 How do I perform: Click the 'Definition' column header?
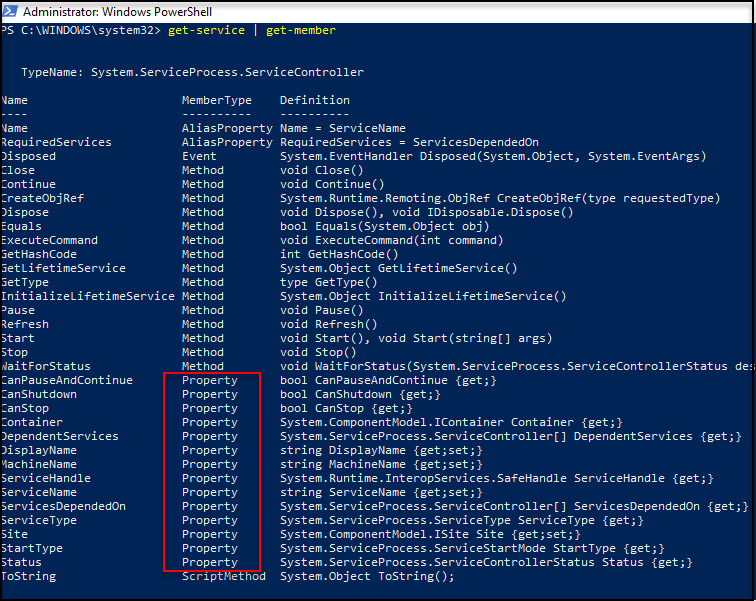coord(315,100)
